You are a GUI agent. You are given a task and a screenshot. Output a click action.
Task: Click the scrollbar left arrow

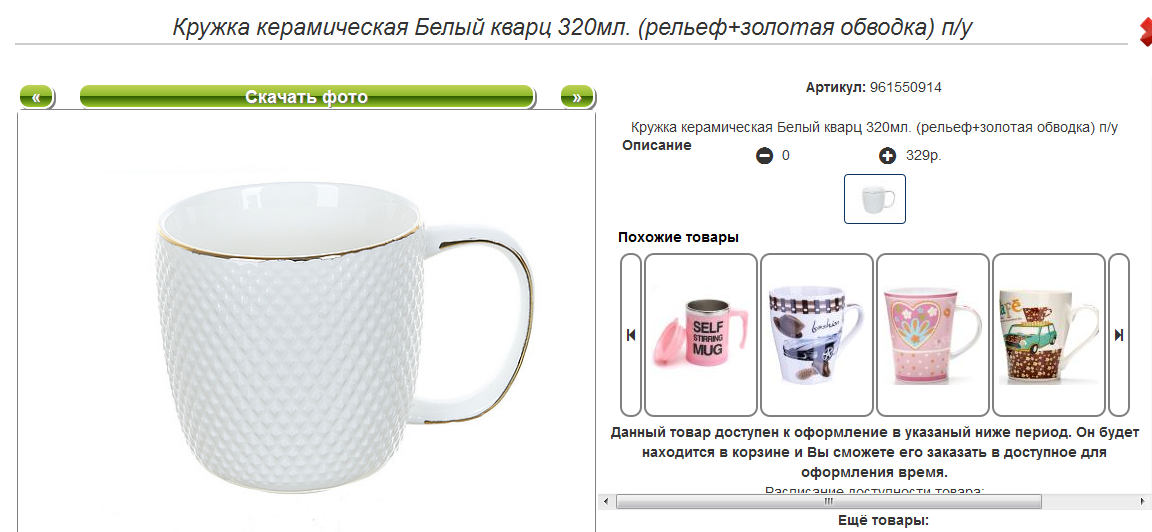click(607, 502)
